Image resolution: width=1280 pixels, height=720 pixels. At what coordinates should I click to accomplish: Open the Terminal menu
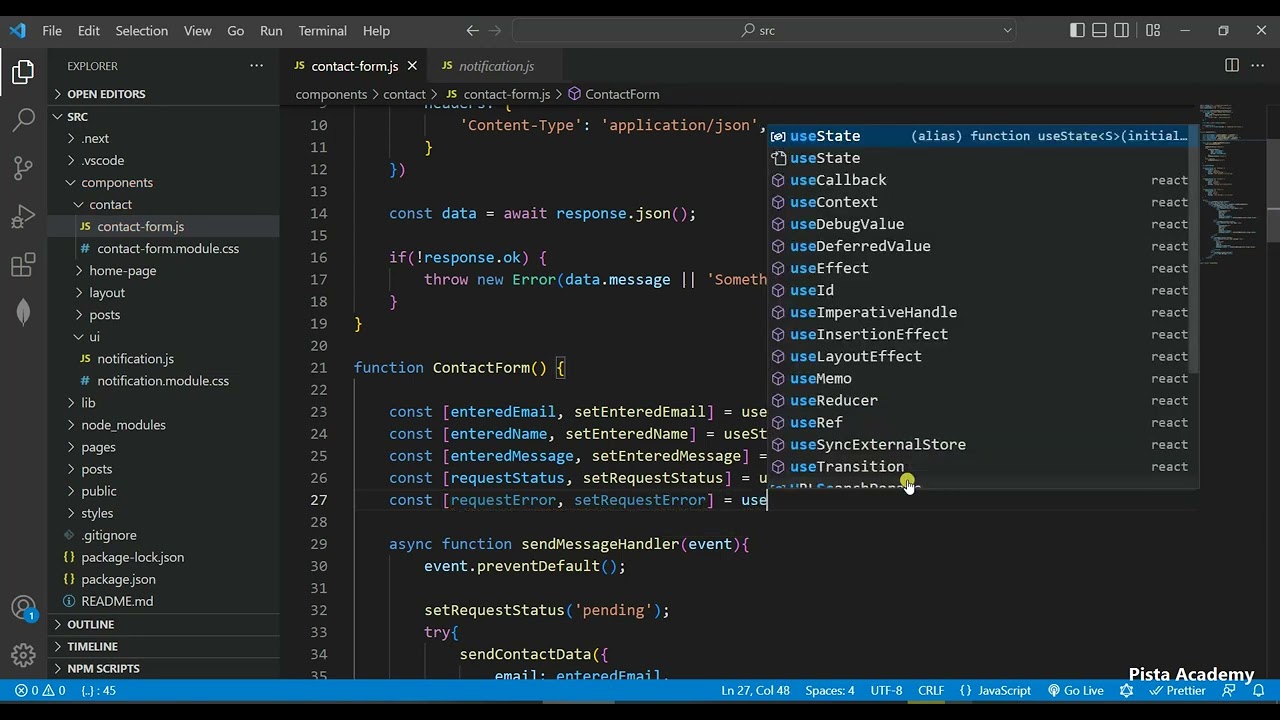coord(322,31)
